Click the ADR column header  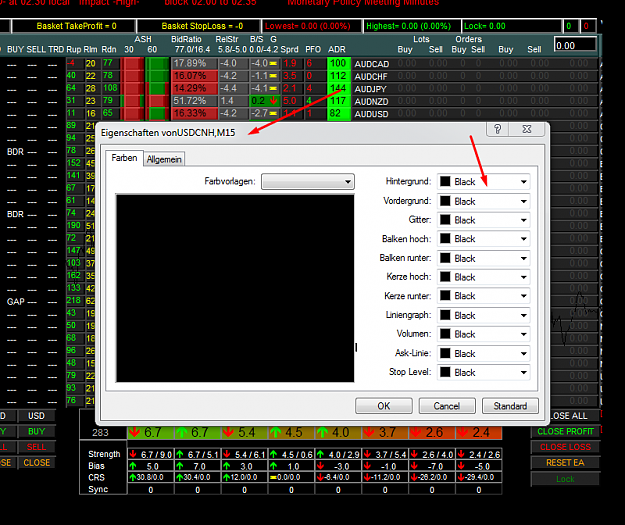coord(337,49)
